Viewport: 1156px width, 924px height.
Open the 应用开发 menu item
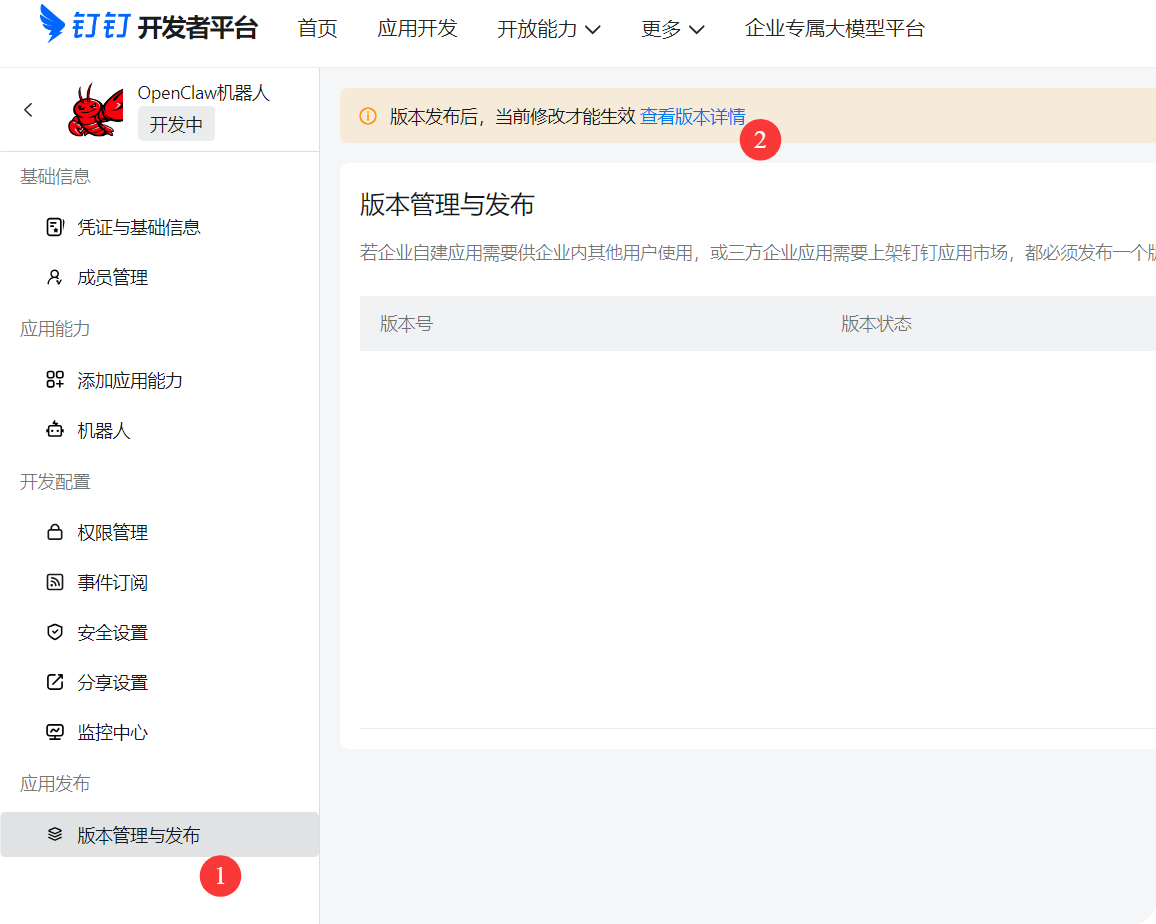[417, 29]
